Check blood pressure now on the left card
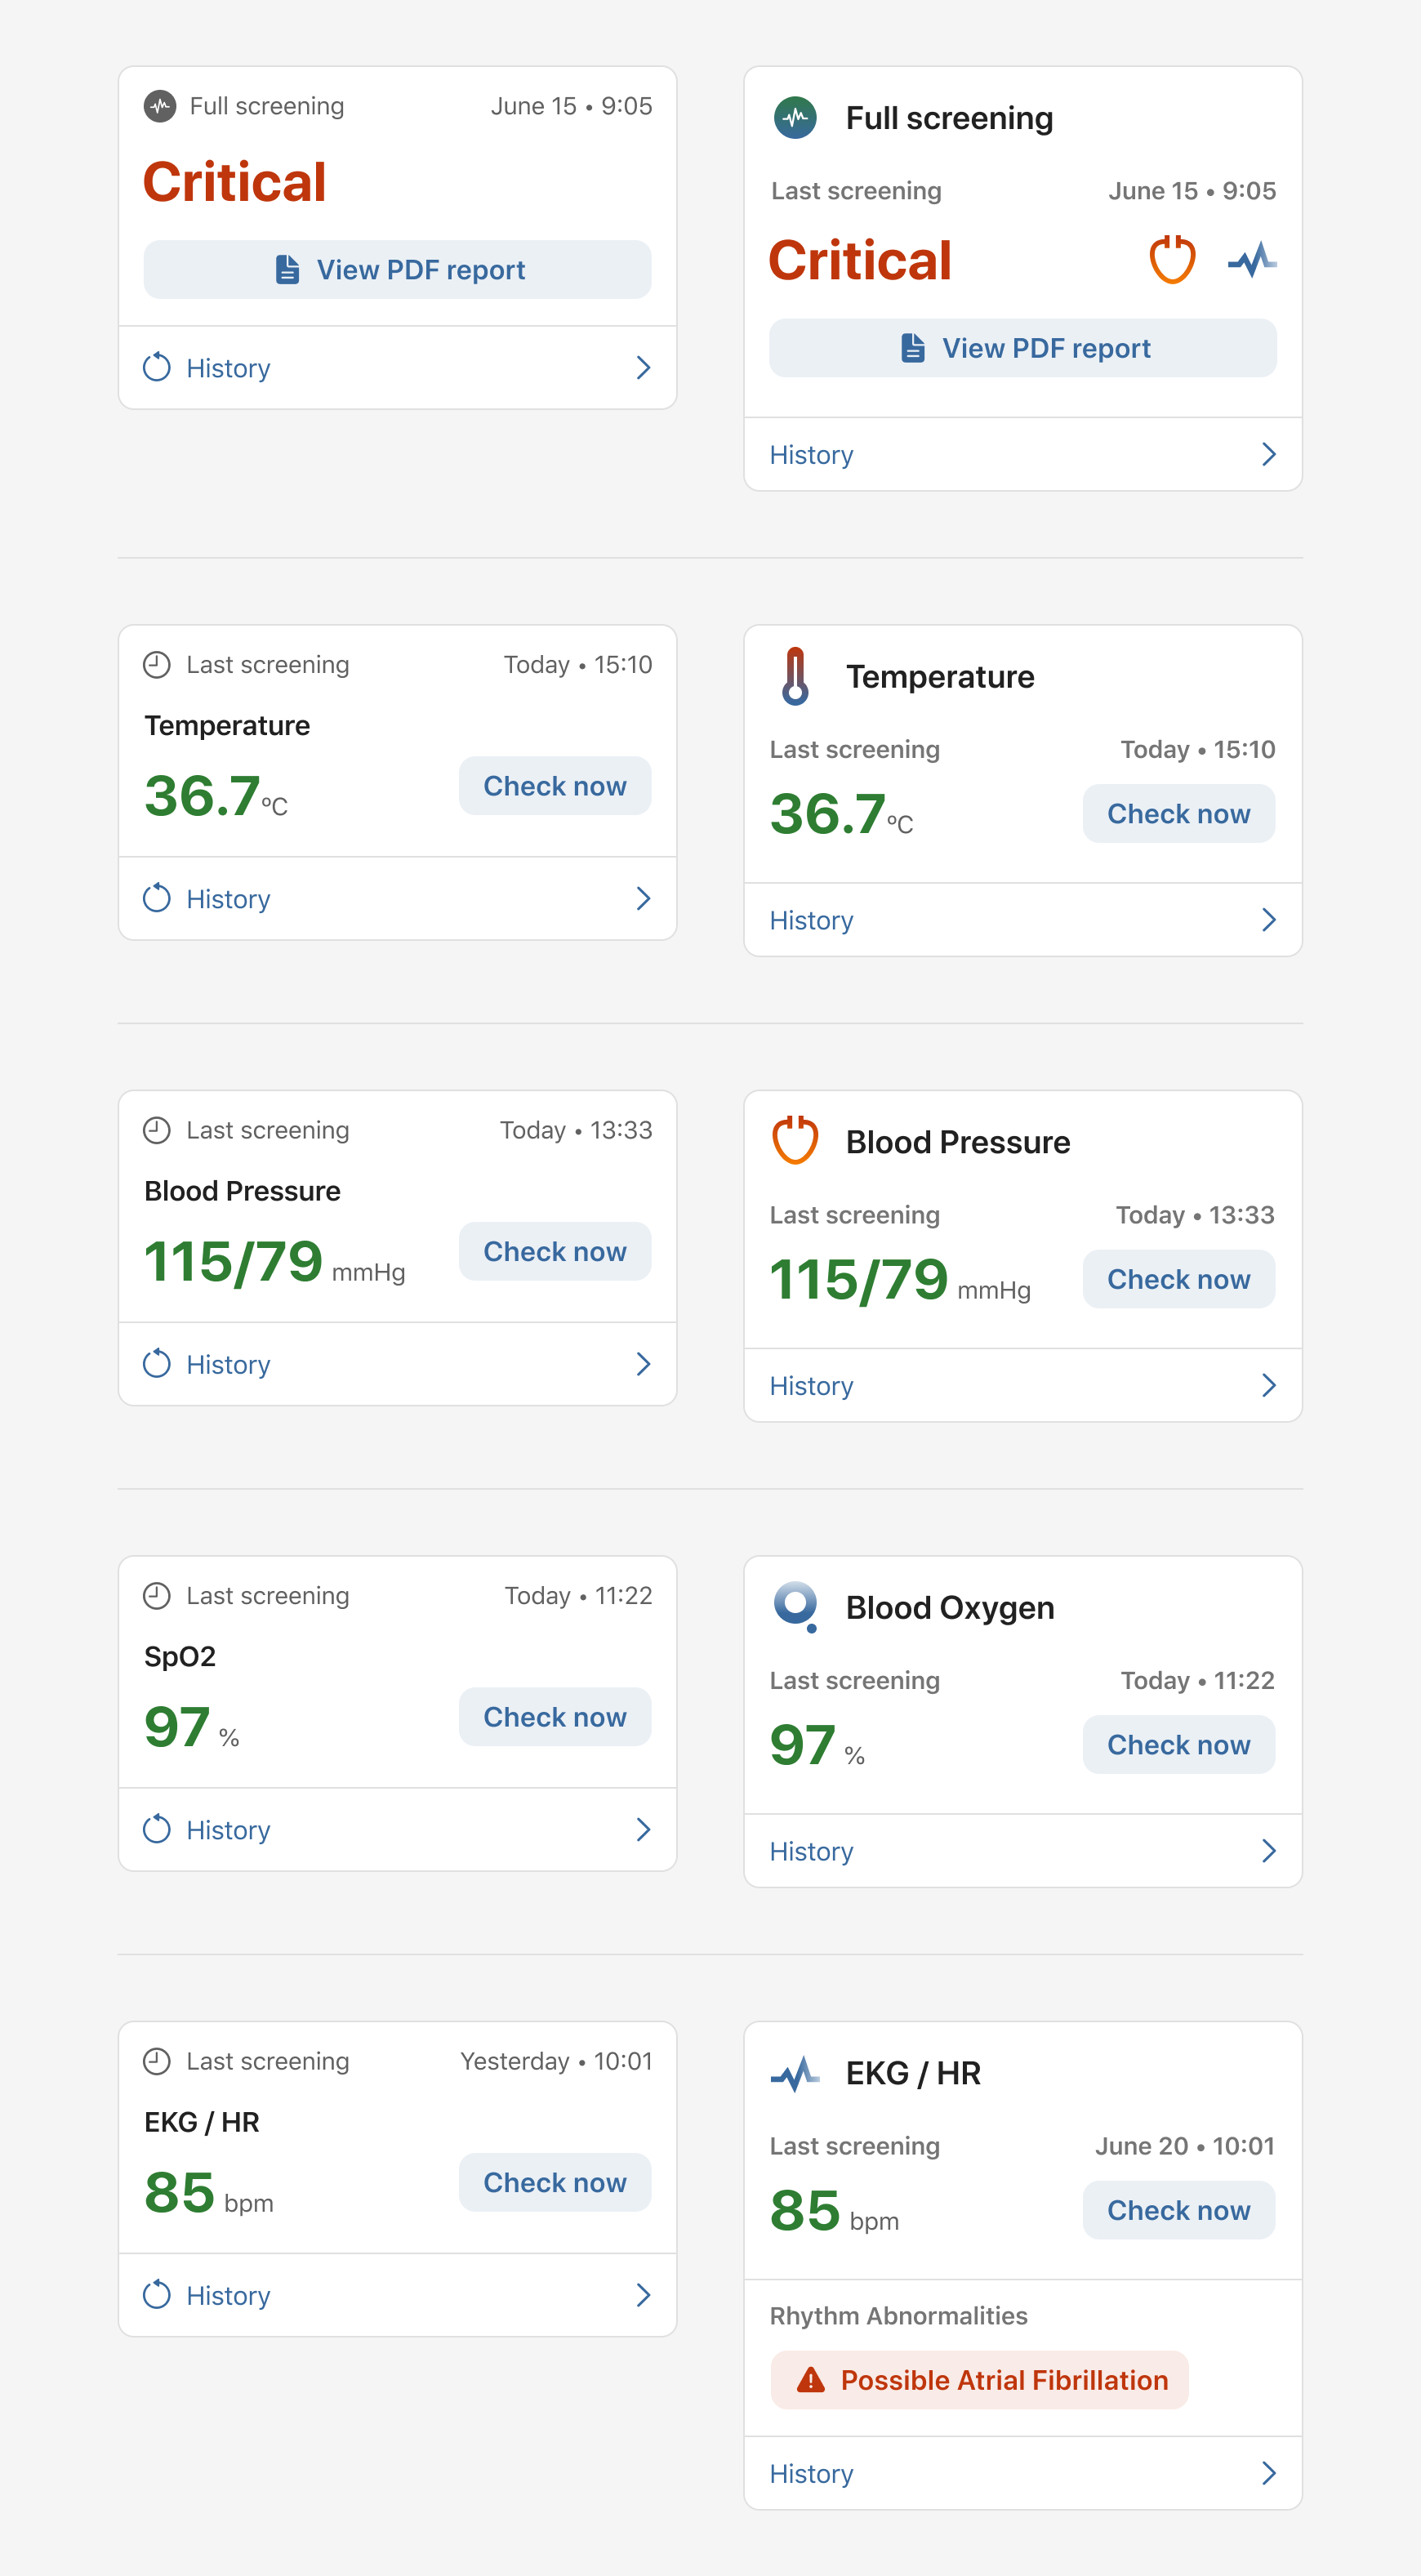1421x2576 pixels. 555,1251
